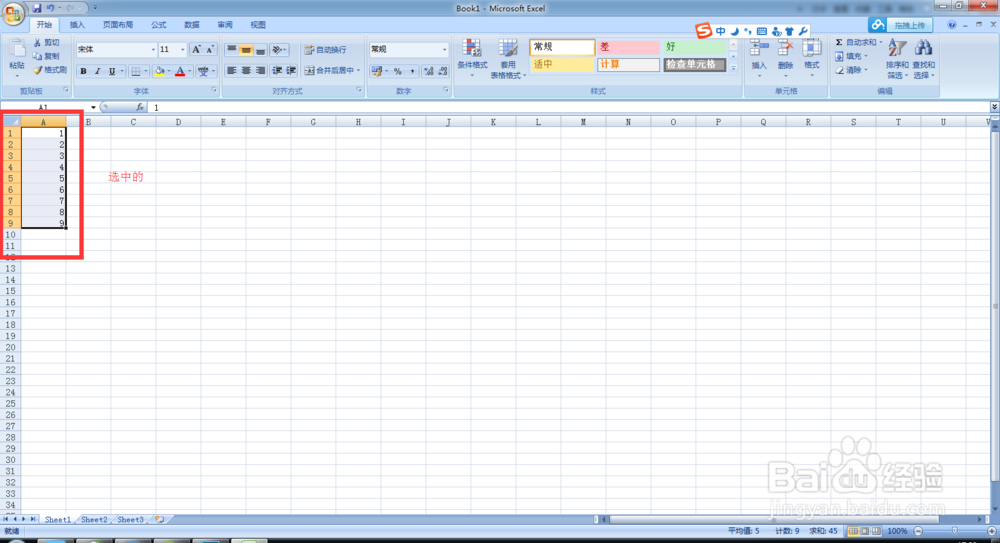
Task: Align cell text to the left
Action: point(232,71)
